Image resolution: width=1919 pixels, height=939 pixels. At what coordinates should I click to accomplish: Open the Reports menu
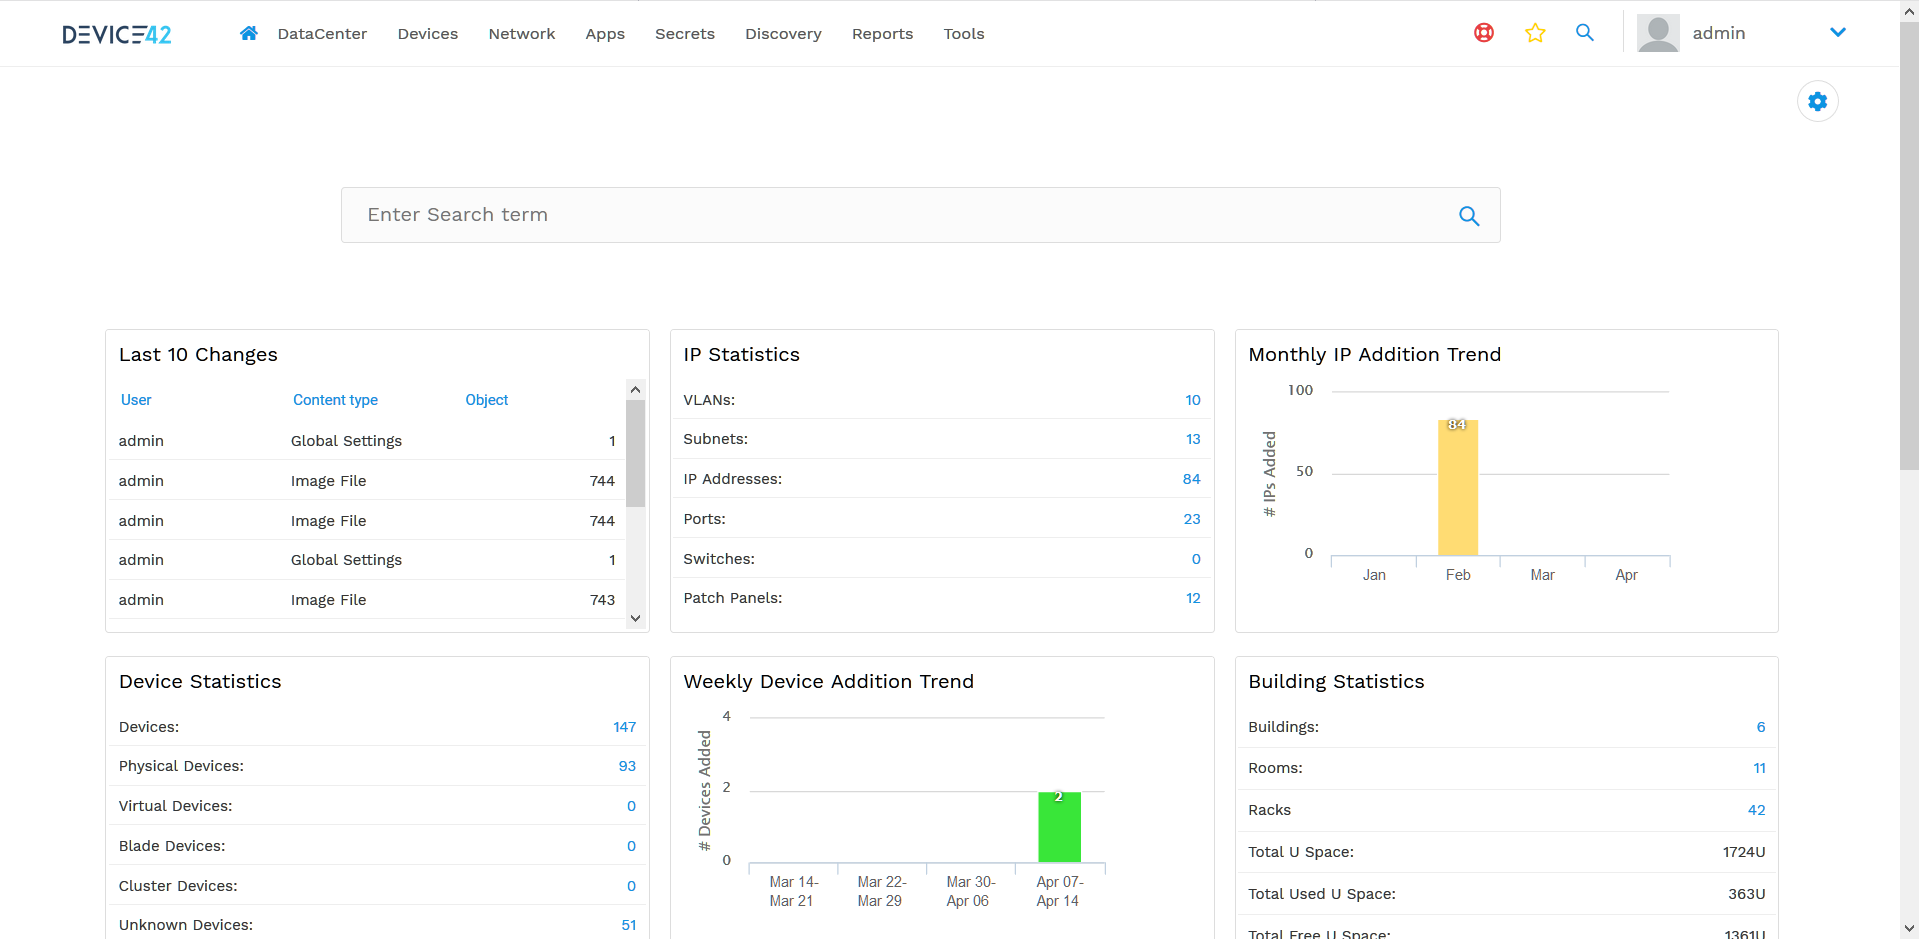[x=882, y=34]
